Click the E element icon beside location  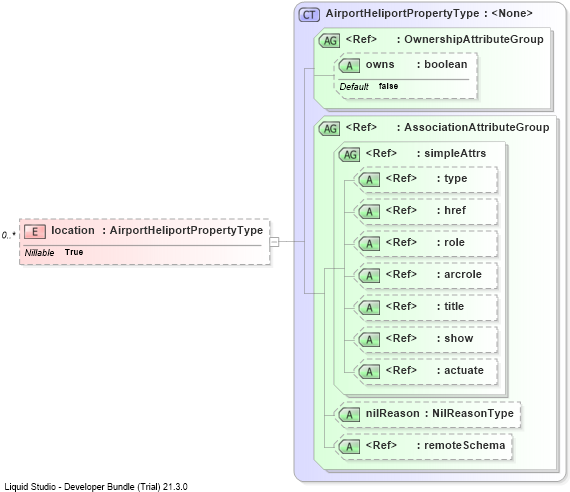(35, 232)
